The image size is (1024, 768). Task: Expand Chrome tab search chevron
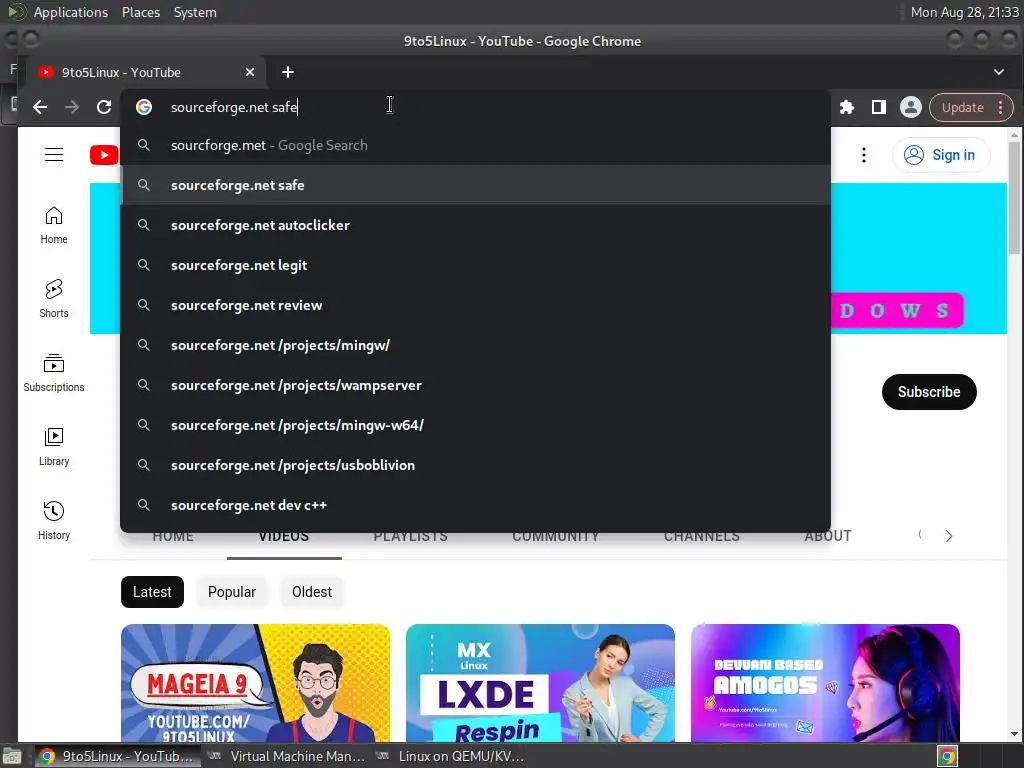(999, 72)
